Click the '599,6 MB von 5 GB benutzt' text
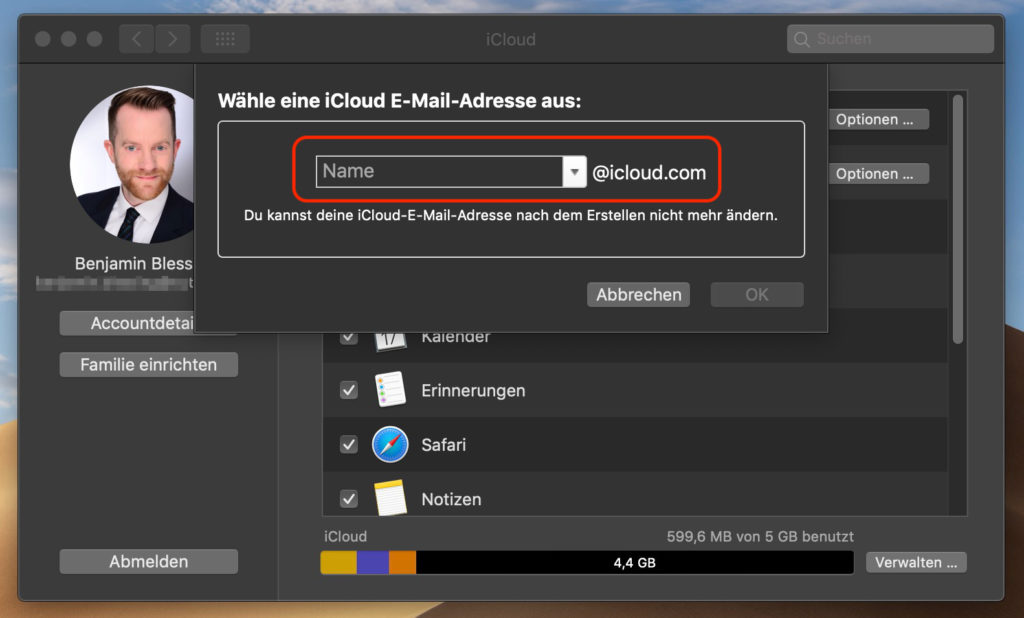This screenshot has height=618, width=1024. click(760, 536)
